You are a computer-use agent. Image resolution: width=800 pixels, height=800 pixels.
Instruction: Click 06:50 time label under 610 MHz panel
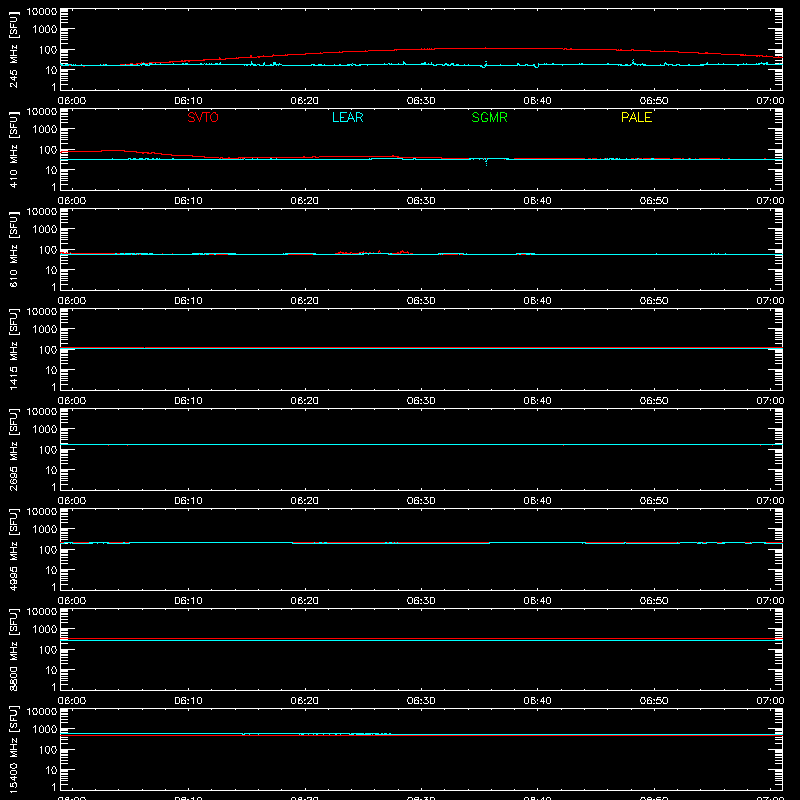[654, 301]
